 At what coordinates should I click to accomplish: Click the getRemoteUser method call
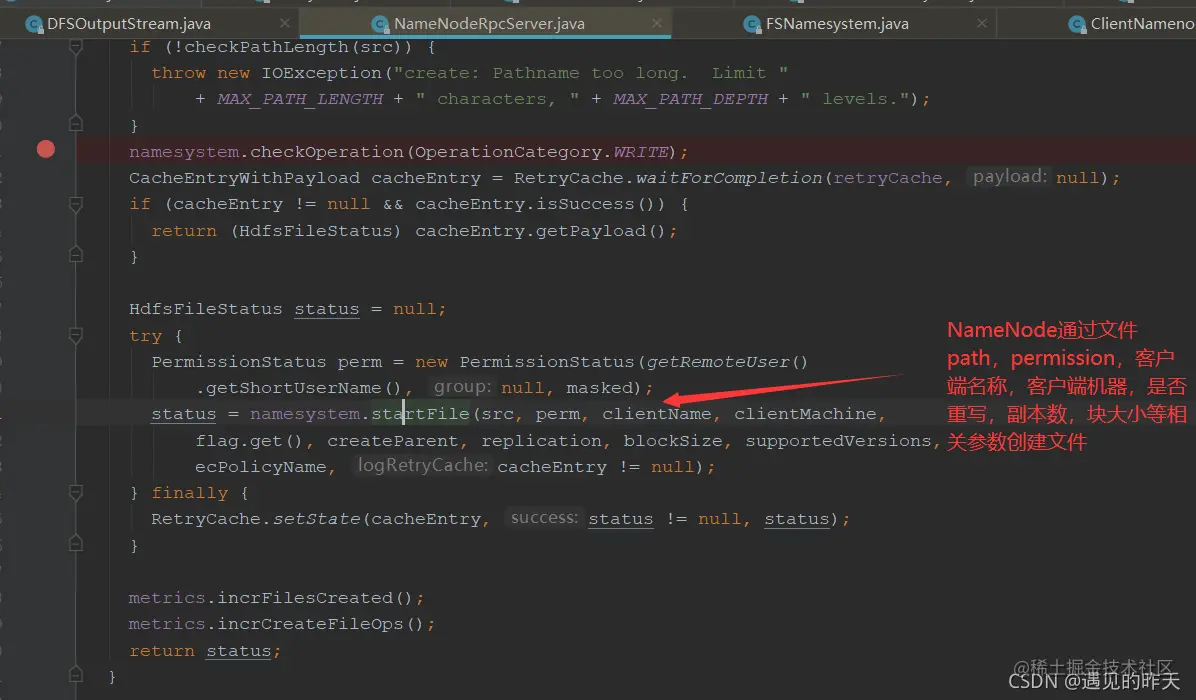pyautogui.click(x=718, y=362)
